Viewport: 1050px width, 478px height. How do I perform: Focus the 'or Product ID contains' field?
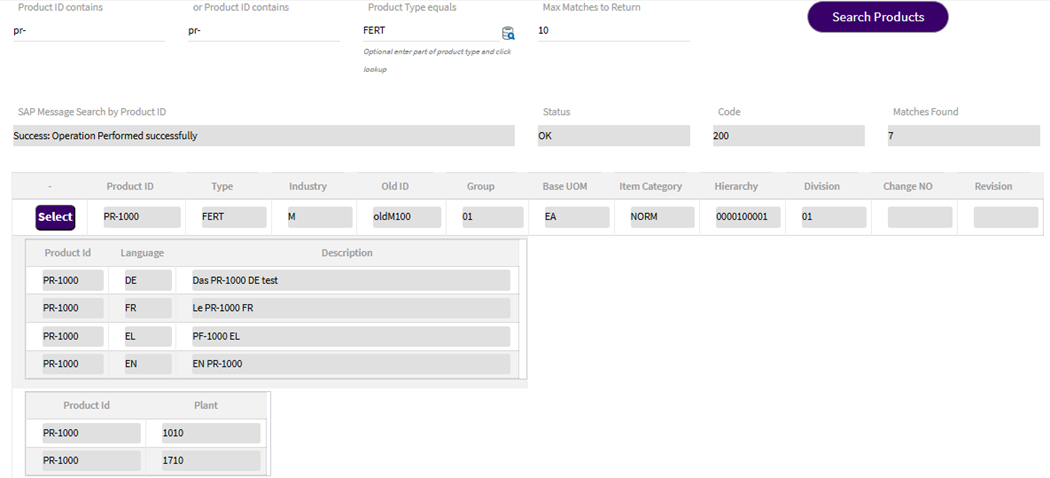click(x=264, y=31)
